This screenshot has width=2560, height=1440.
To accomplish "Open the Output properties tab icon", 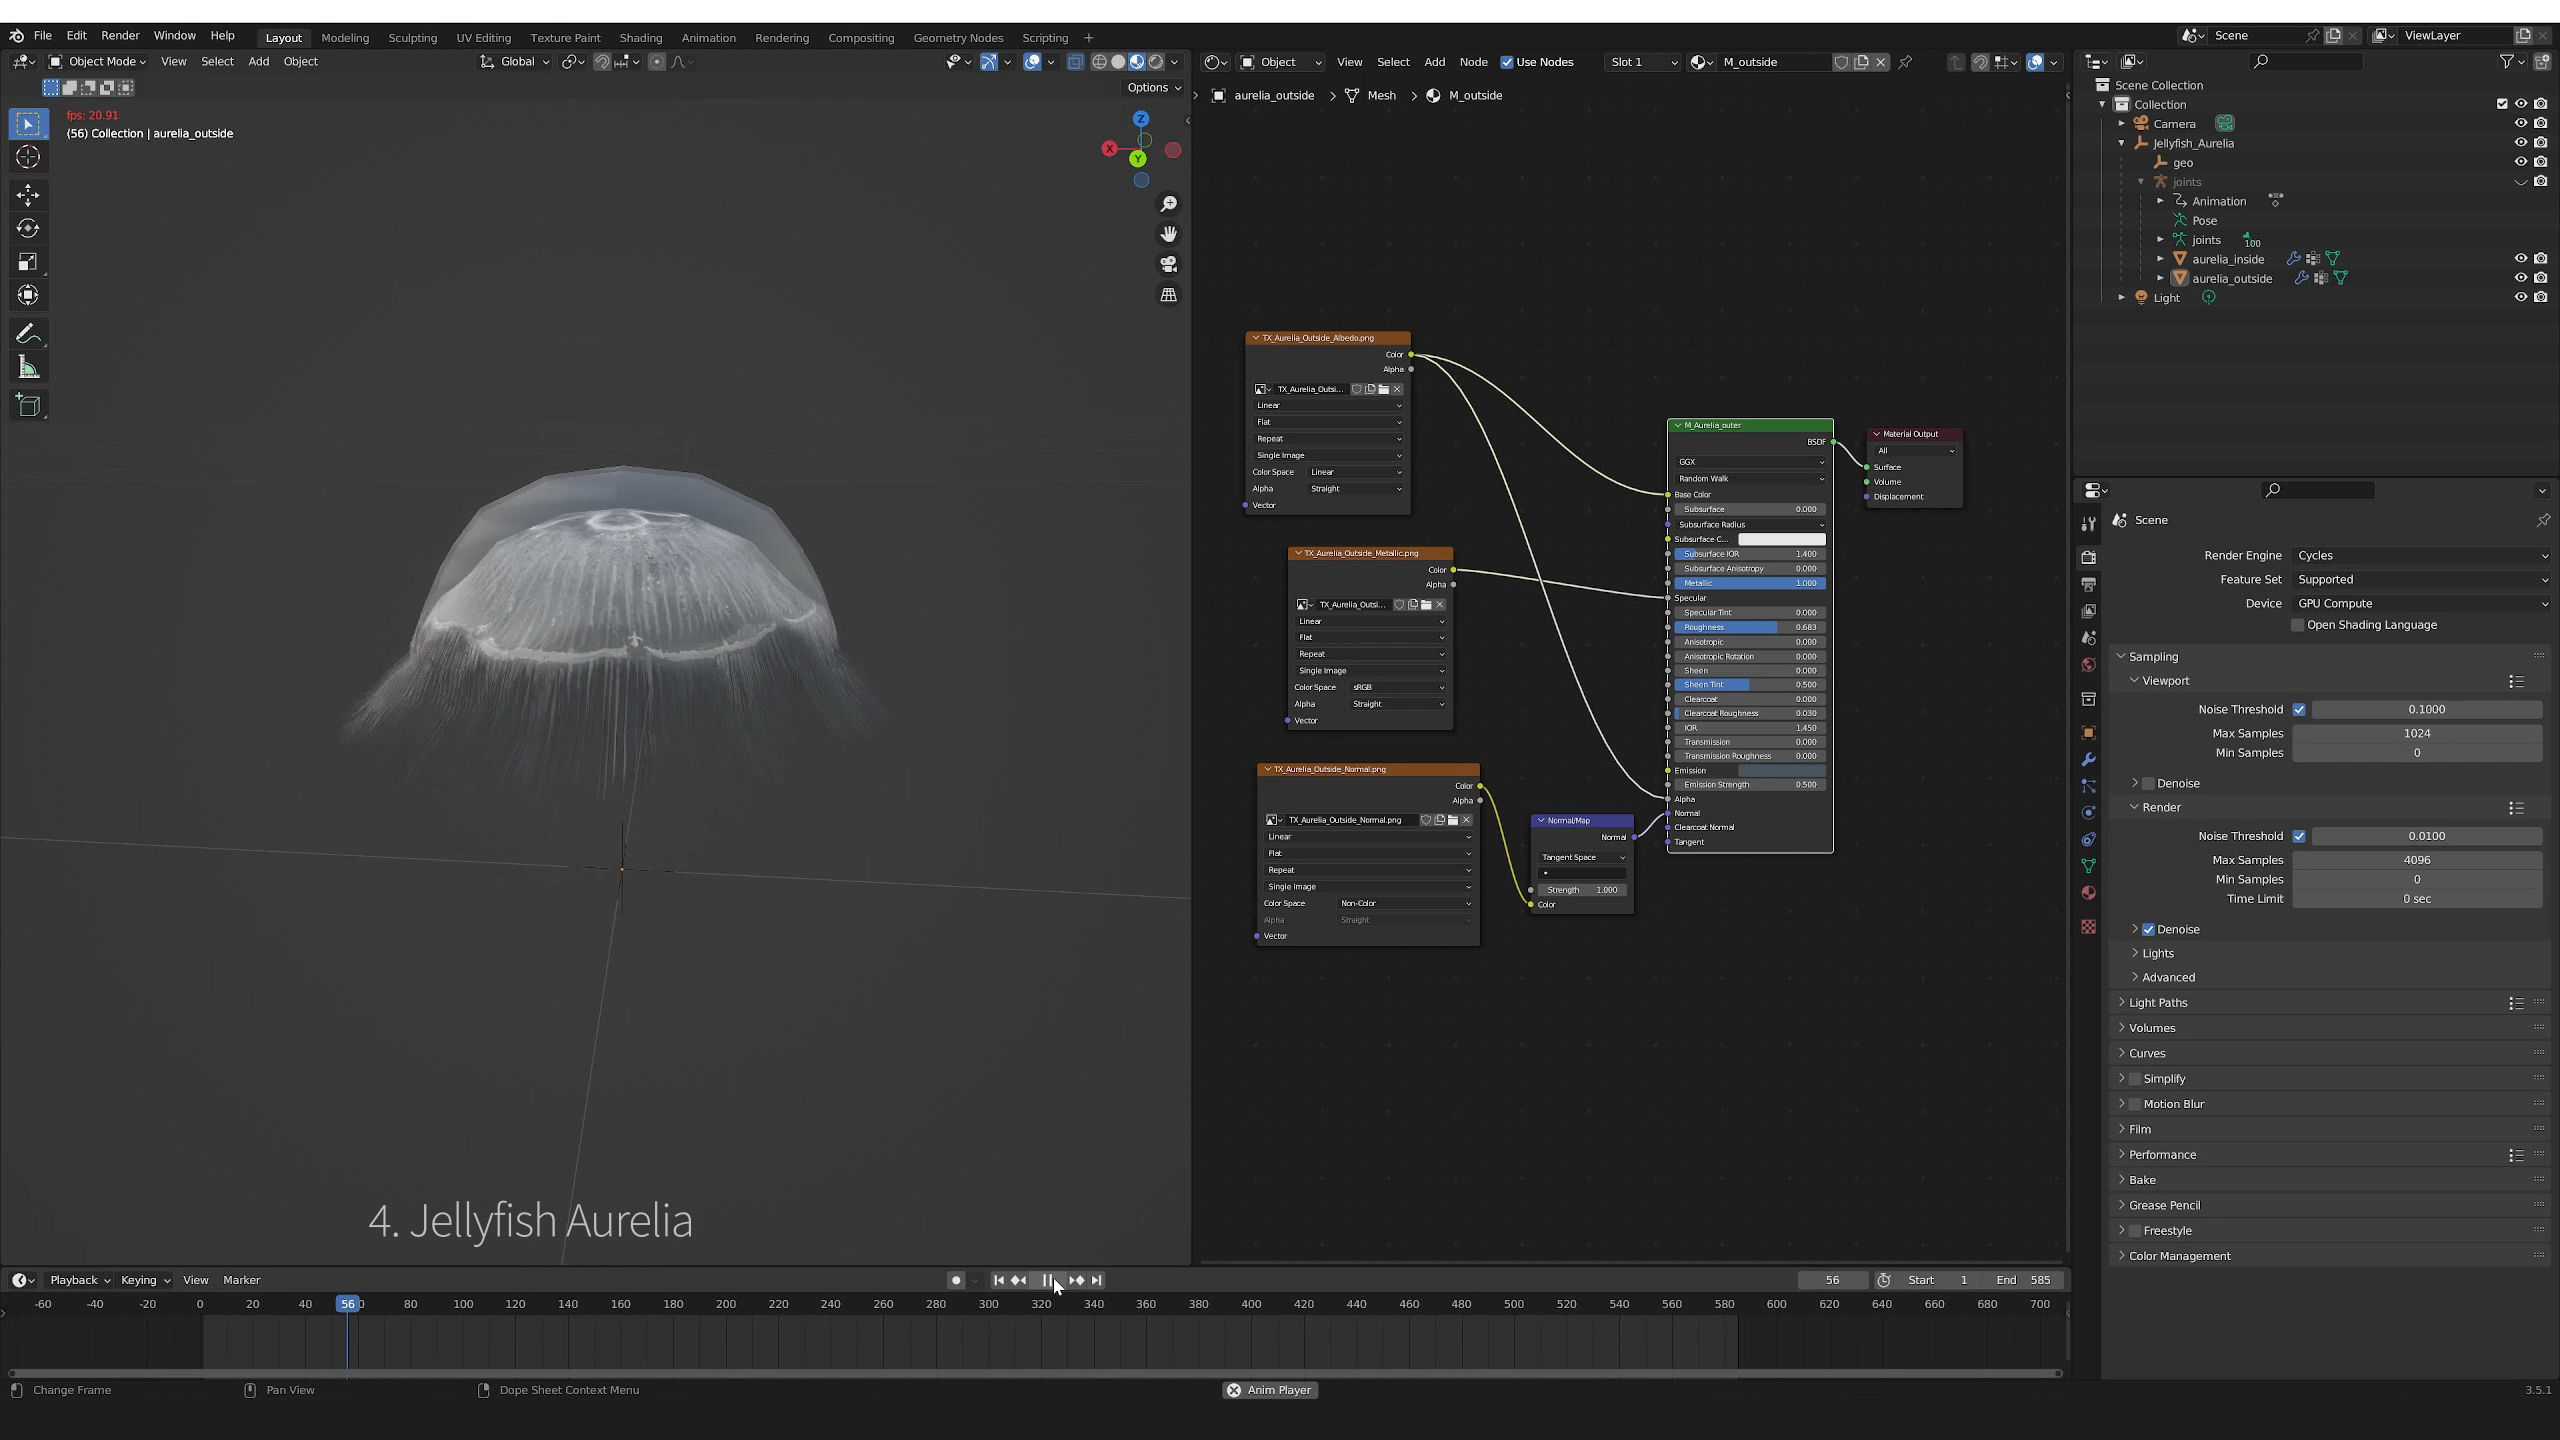I will [x=2088, y=584].
